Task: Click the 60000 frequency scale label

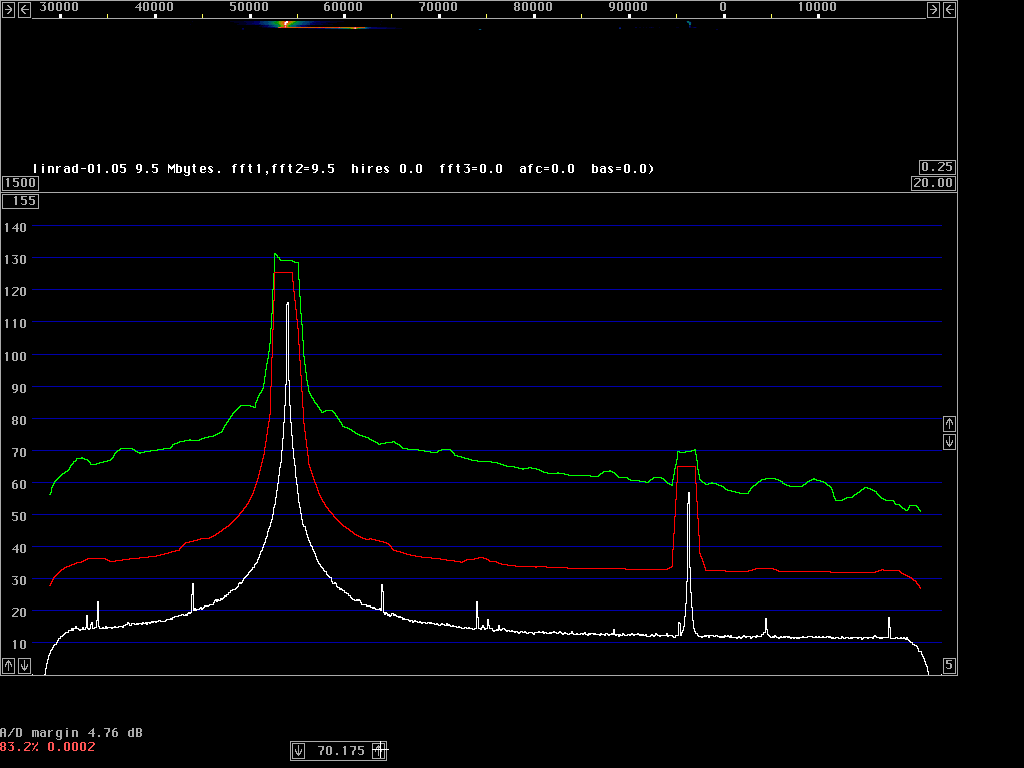Action: tap(343, 7)
